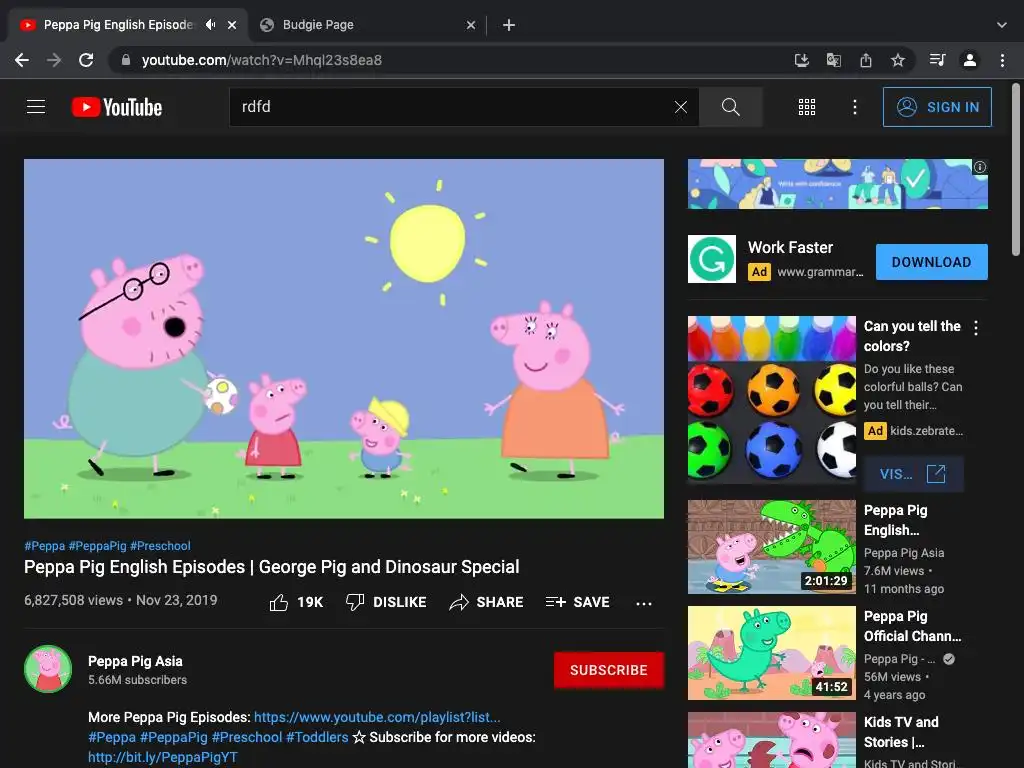Open the 2:01:29 Peppa Pig dinosaur thumbnail

(x=772, y=547)
